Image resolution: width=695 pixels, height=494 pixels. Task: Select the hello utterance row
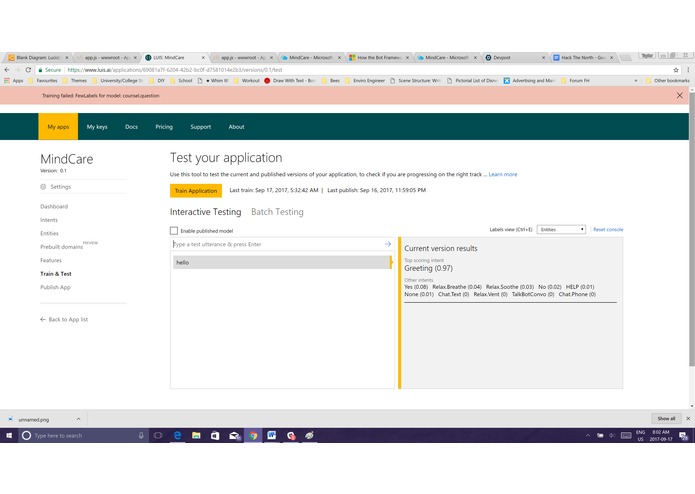coord(282,262)
